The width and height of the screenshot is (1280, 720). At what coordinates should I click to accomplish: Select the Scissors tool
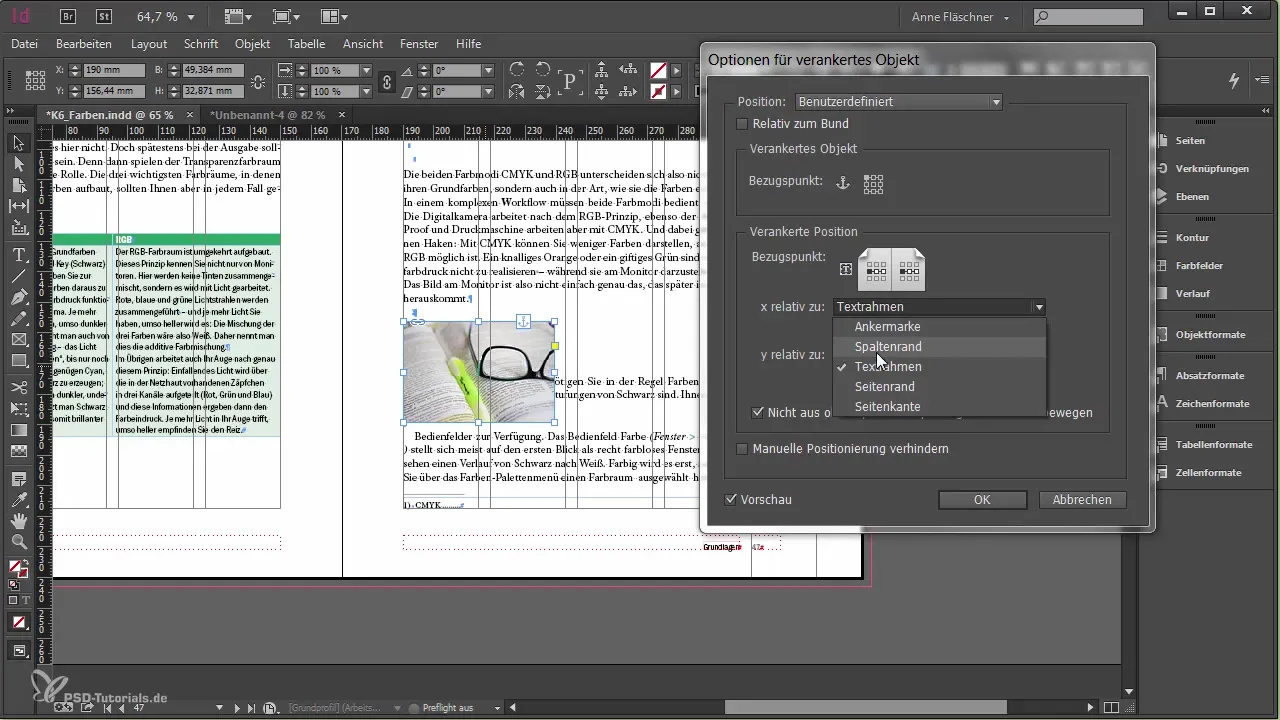point(18,387)
